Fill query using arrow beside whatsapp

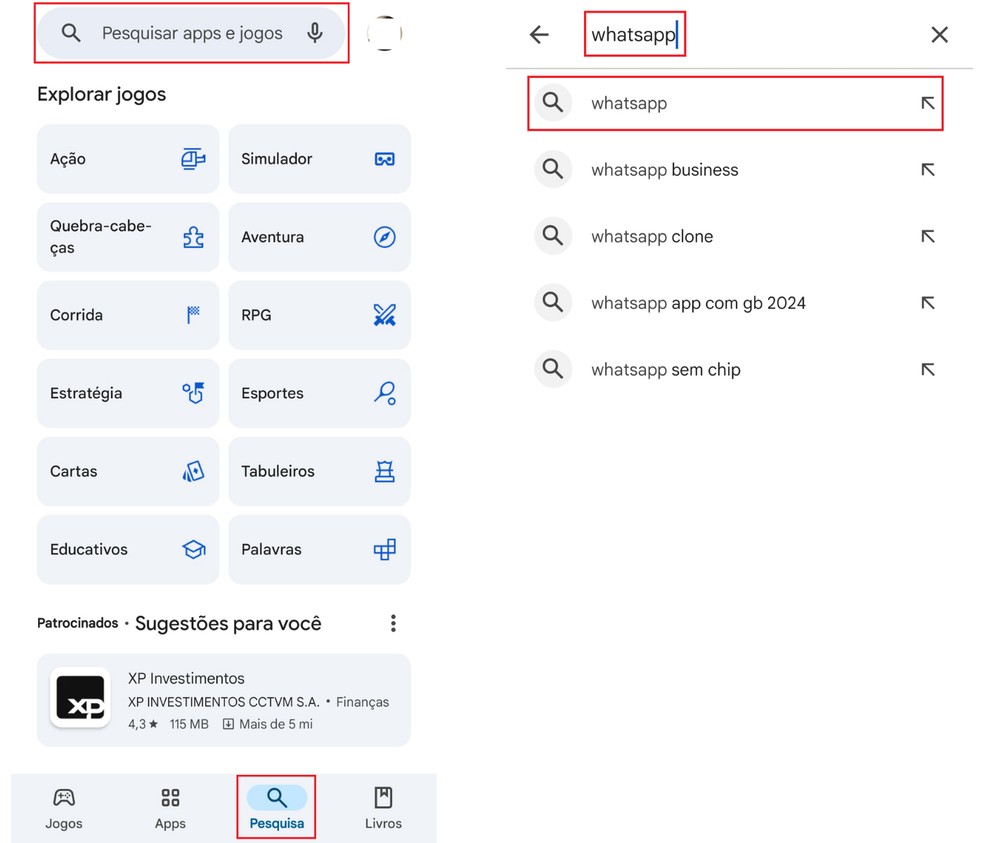click(928, 103)
